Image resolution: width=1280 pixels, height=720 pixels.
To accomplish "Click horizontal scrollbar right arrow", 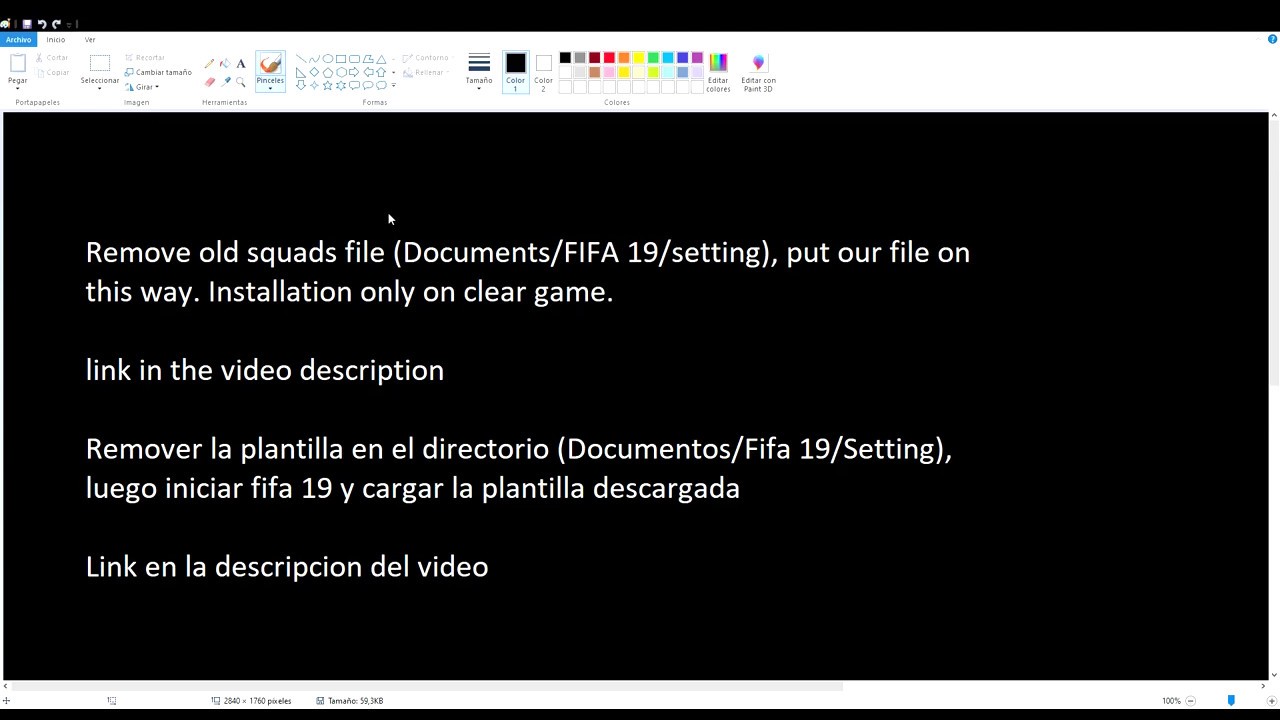I will 1263,686.
